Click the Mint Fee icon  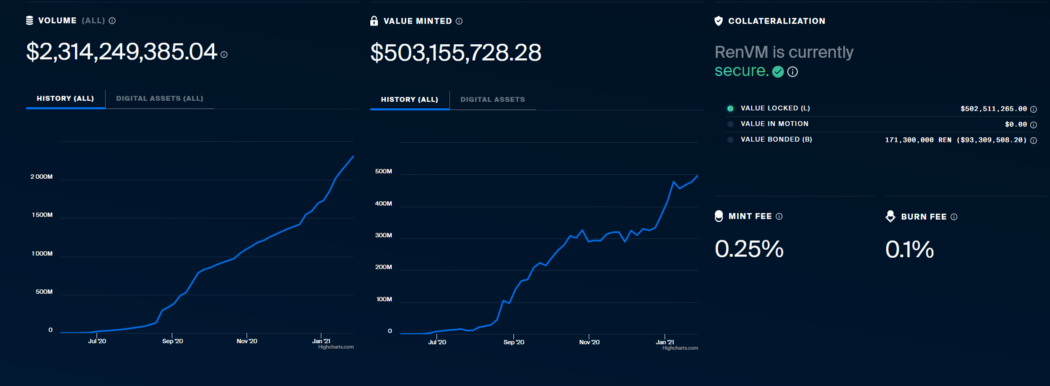click(x=719, y=216)
